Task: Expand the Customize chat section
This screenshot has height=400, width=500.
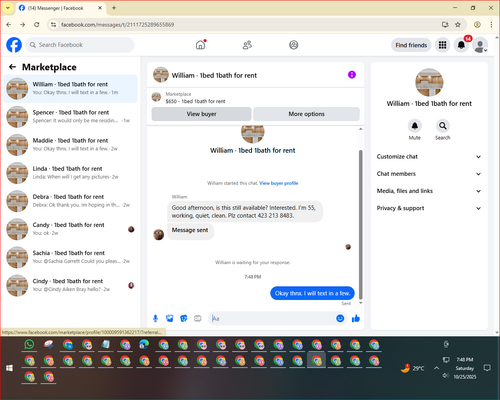Action: click(x=429, y=157)
